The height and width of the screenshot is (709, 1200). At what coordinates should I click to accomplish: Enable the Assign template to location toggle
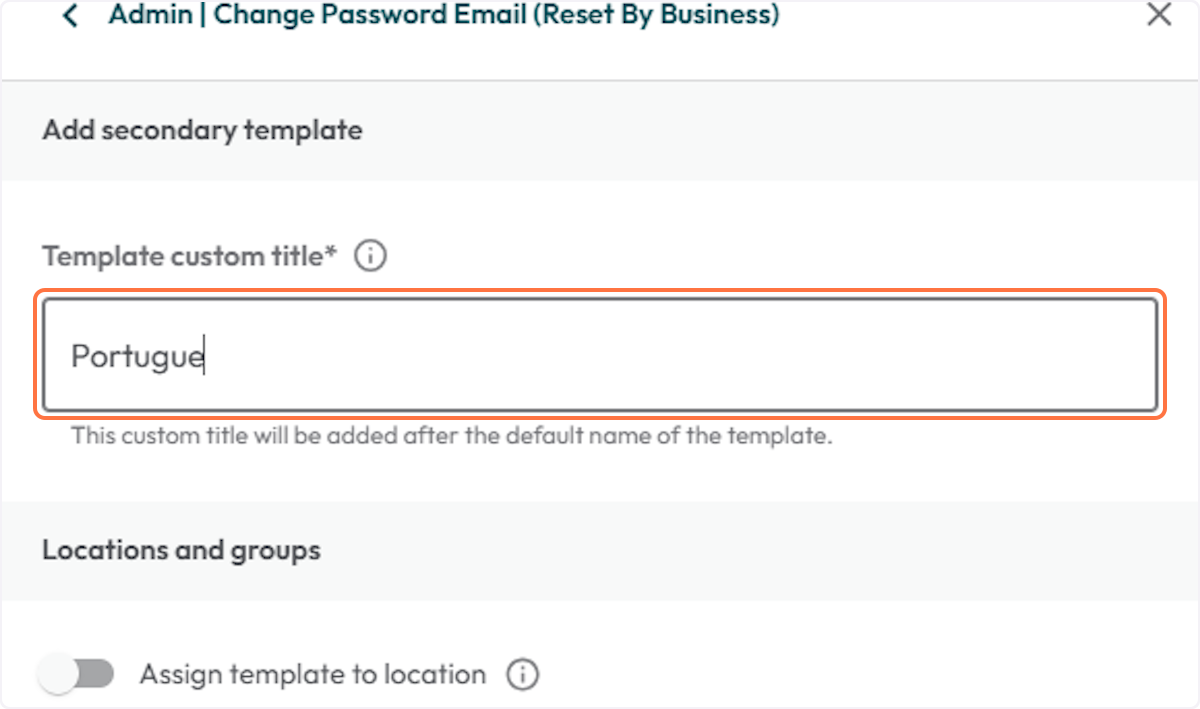[x=76, y=674]
